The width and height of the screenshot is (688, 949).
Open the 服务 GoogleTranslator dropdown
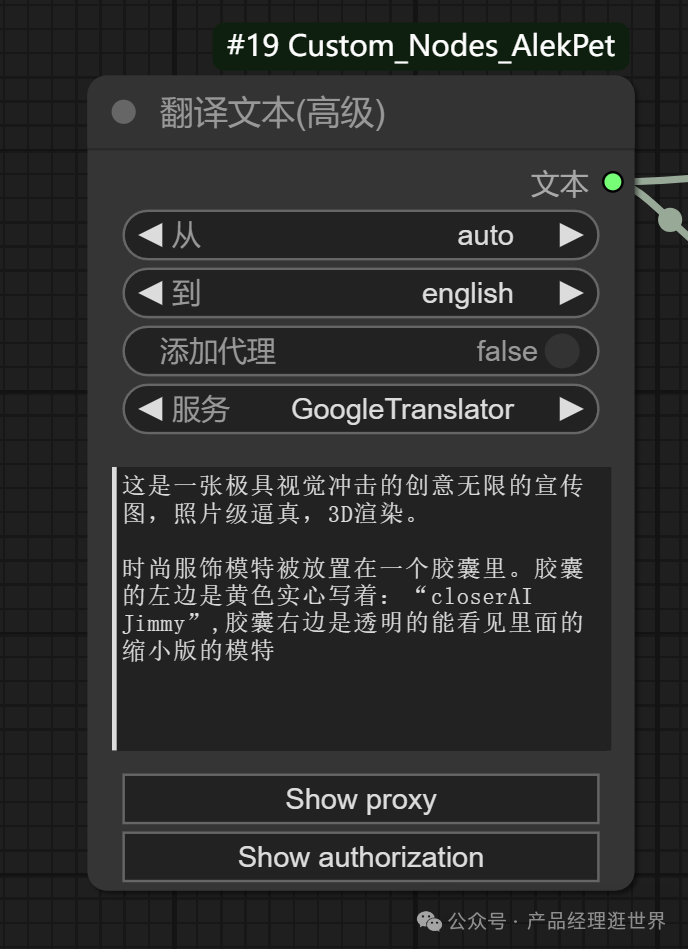coord(361,409)
